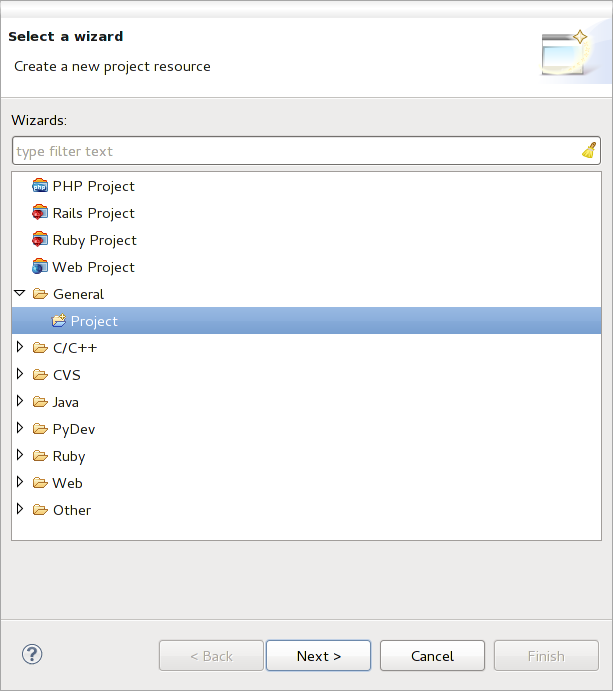613x691 pixels.
Task: Select the Web folder label
Action: coord(68,483)
